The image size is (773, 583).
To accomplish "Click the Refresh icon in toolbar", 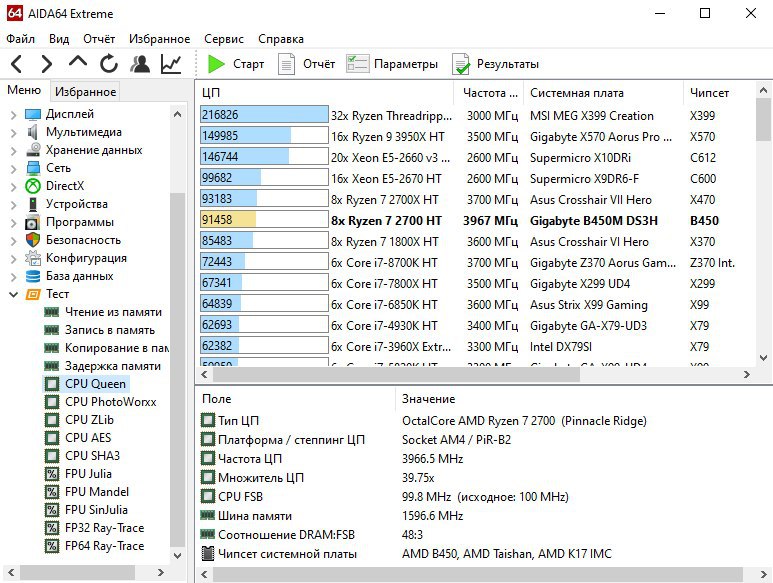I will (x=109, y=64).
